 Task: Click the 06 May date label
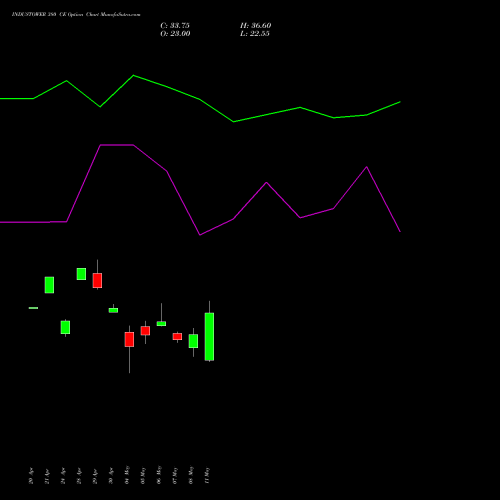pyautogui.click(x=159, y=475)
